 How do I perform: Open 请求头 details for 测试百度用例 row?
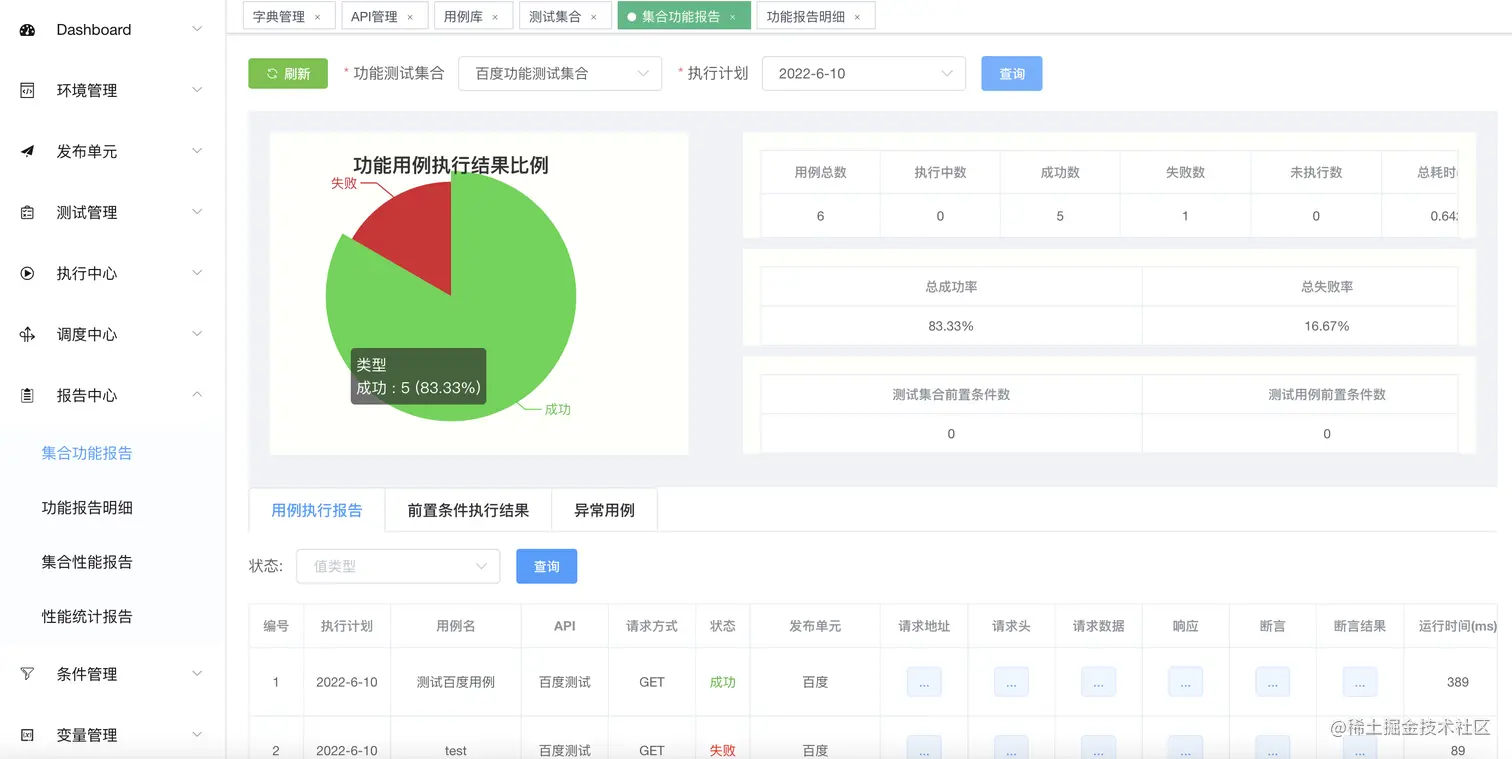click(1011, 682)
